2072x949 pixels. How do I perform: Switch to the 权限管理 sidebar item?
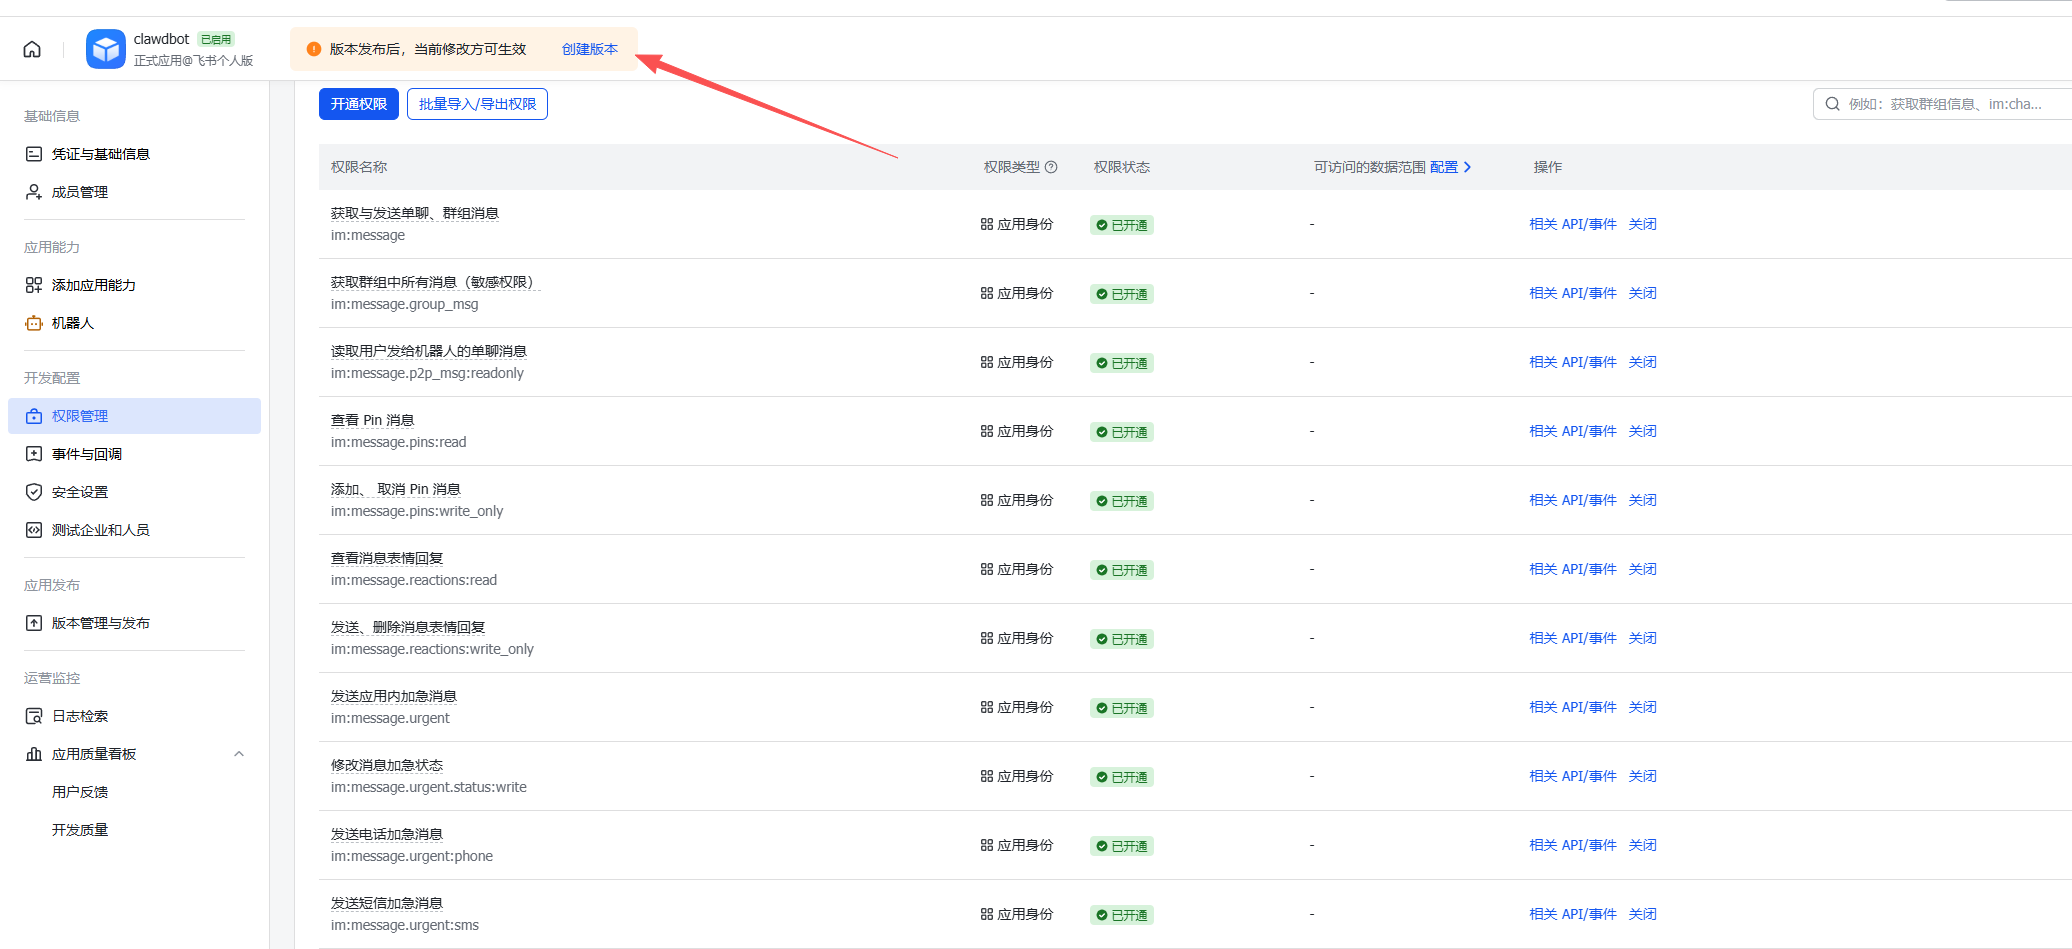click(79, 415)
